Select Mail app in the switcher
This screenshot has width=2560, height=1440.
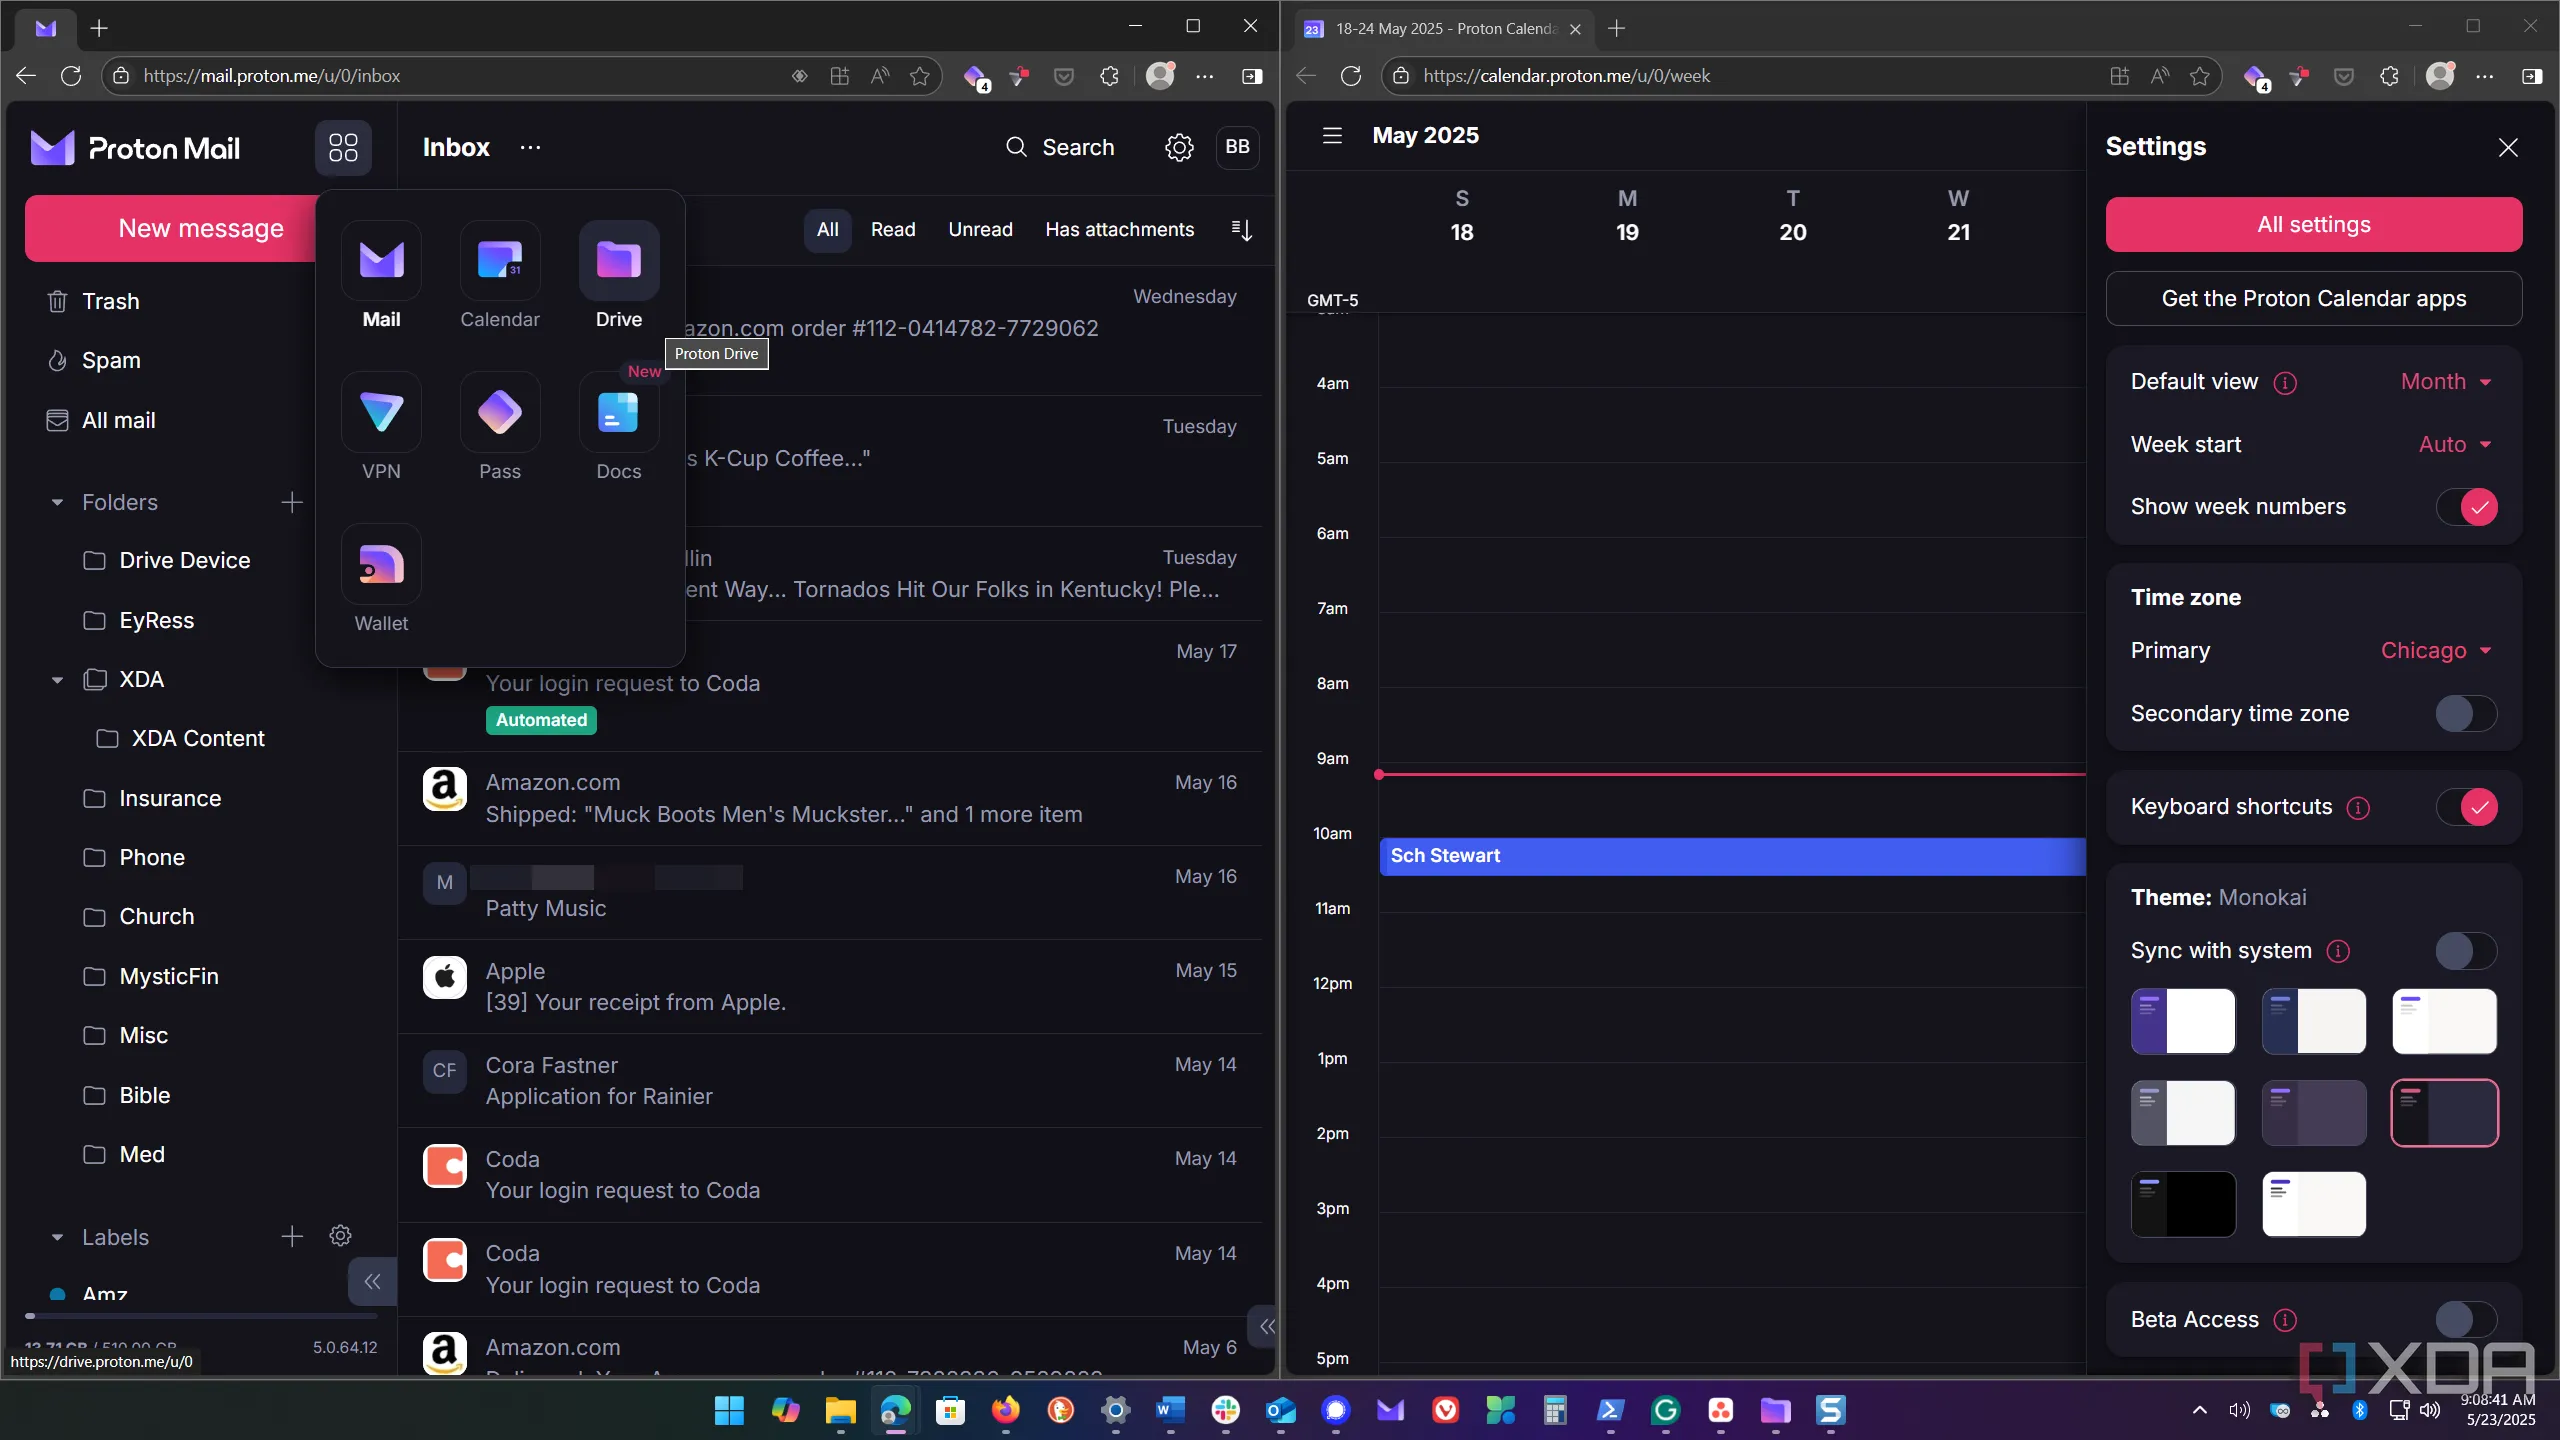coord(381,276)
